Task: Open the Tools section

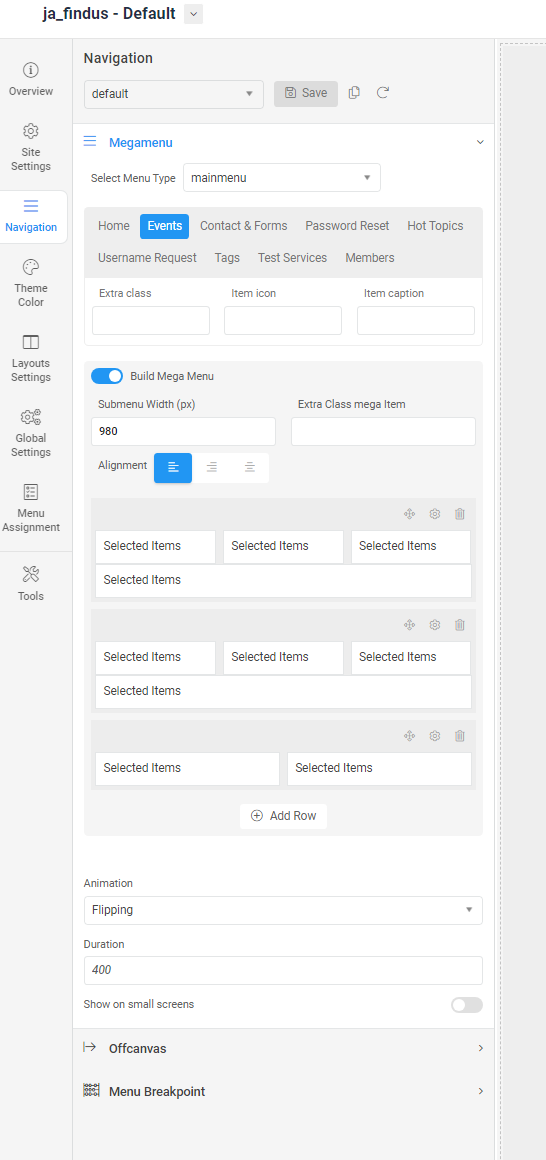Action: click(31, 584)
